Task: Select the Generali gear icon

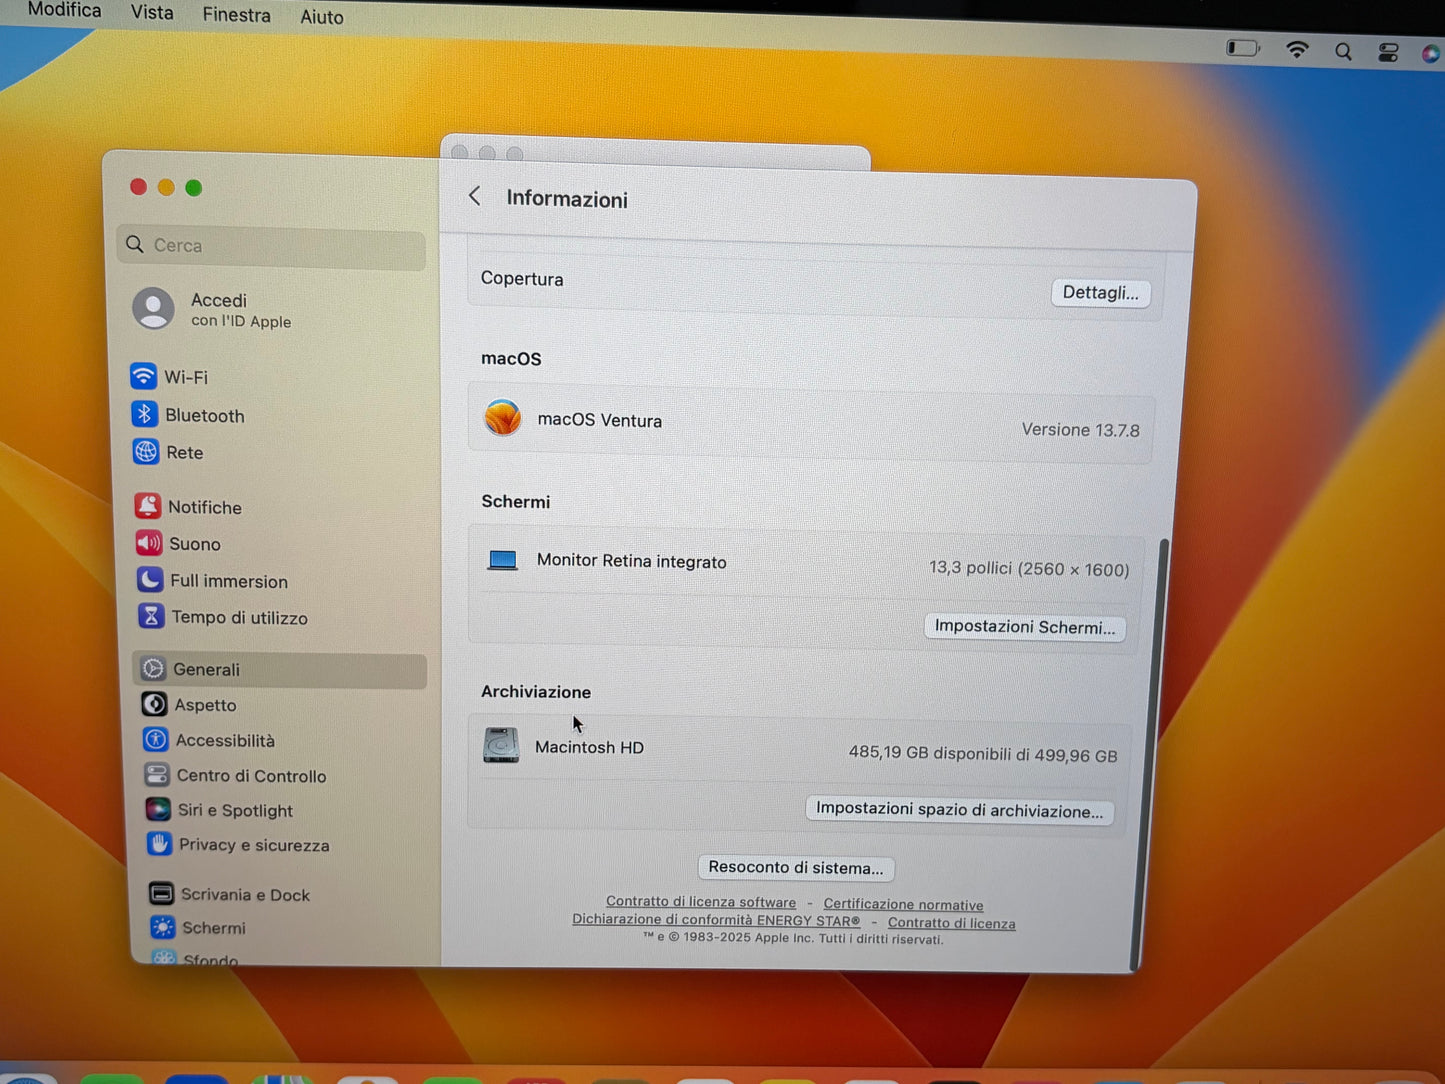Action: (x=153, y=669)
